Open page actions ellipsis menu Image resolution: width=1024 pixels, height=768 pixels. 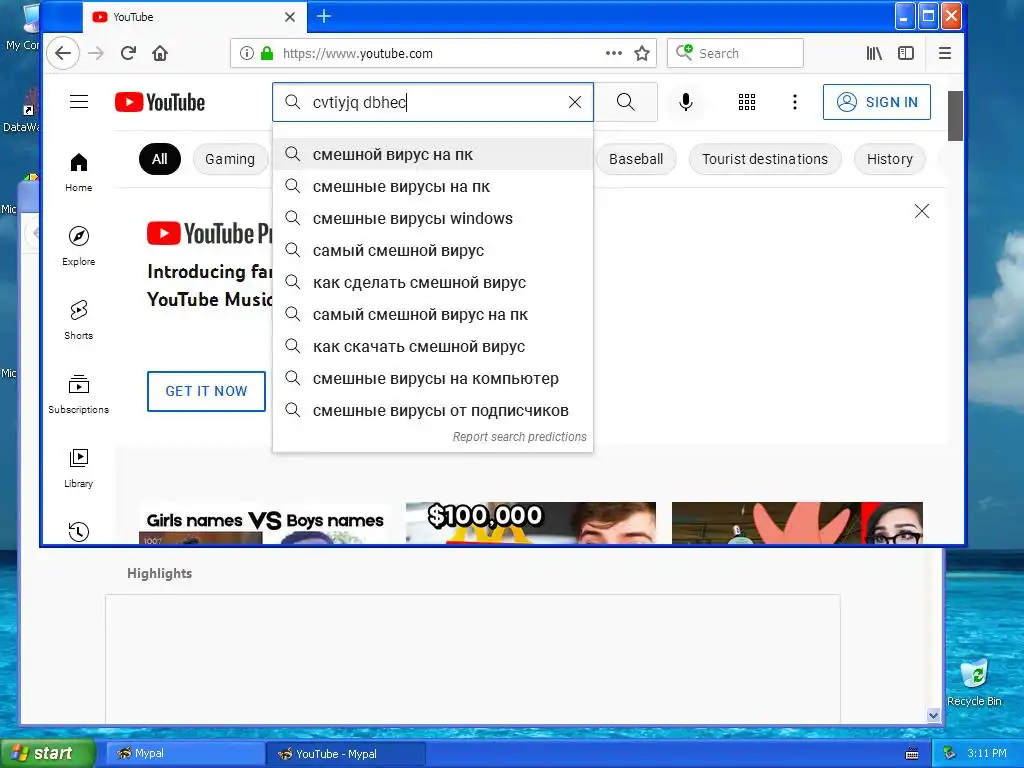tap(614, 54)
